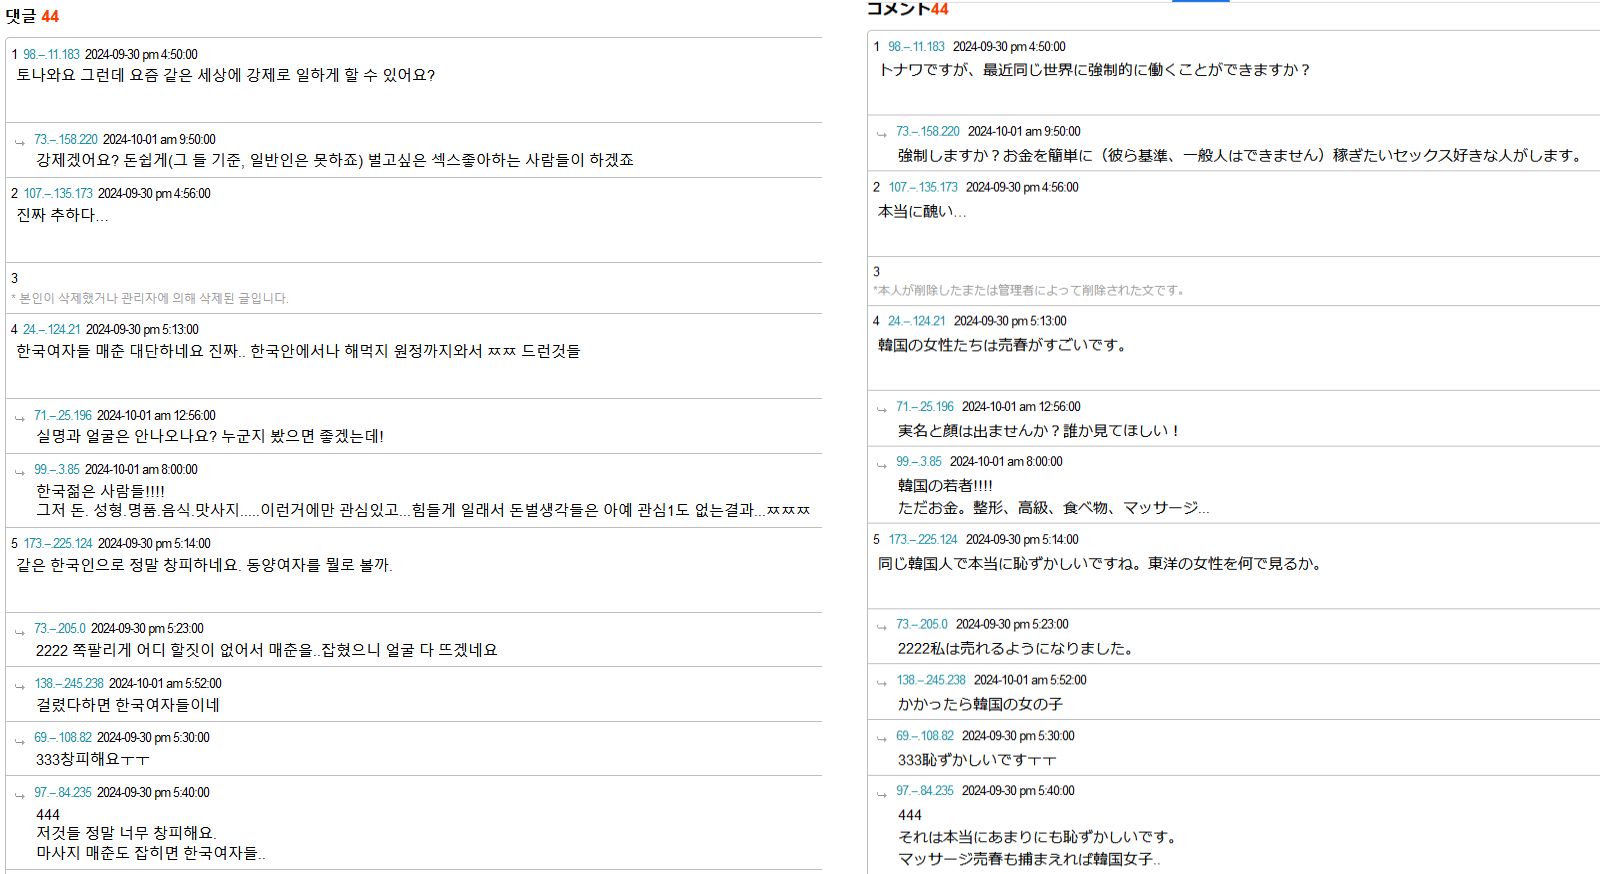Click the deleted comment 3 notice in Korean panel
Screen dimensions: 1600x874
(149, 298)
